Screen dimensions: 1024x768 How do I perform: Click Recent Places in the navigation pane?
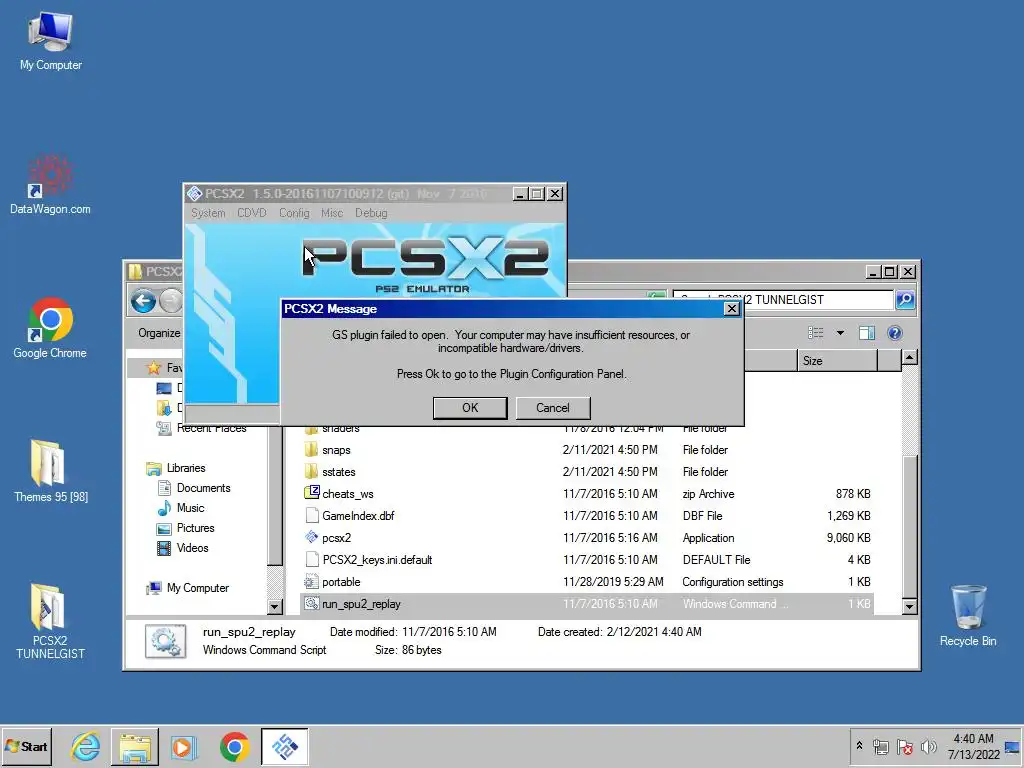pos(211,428)
